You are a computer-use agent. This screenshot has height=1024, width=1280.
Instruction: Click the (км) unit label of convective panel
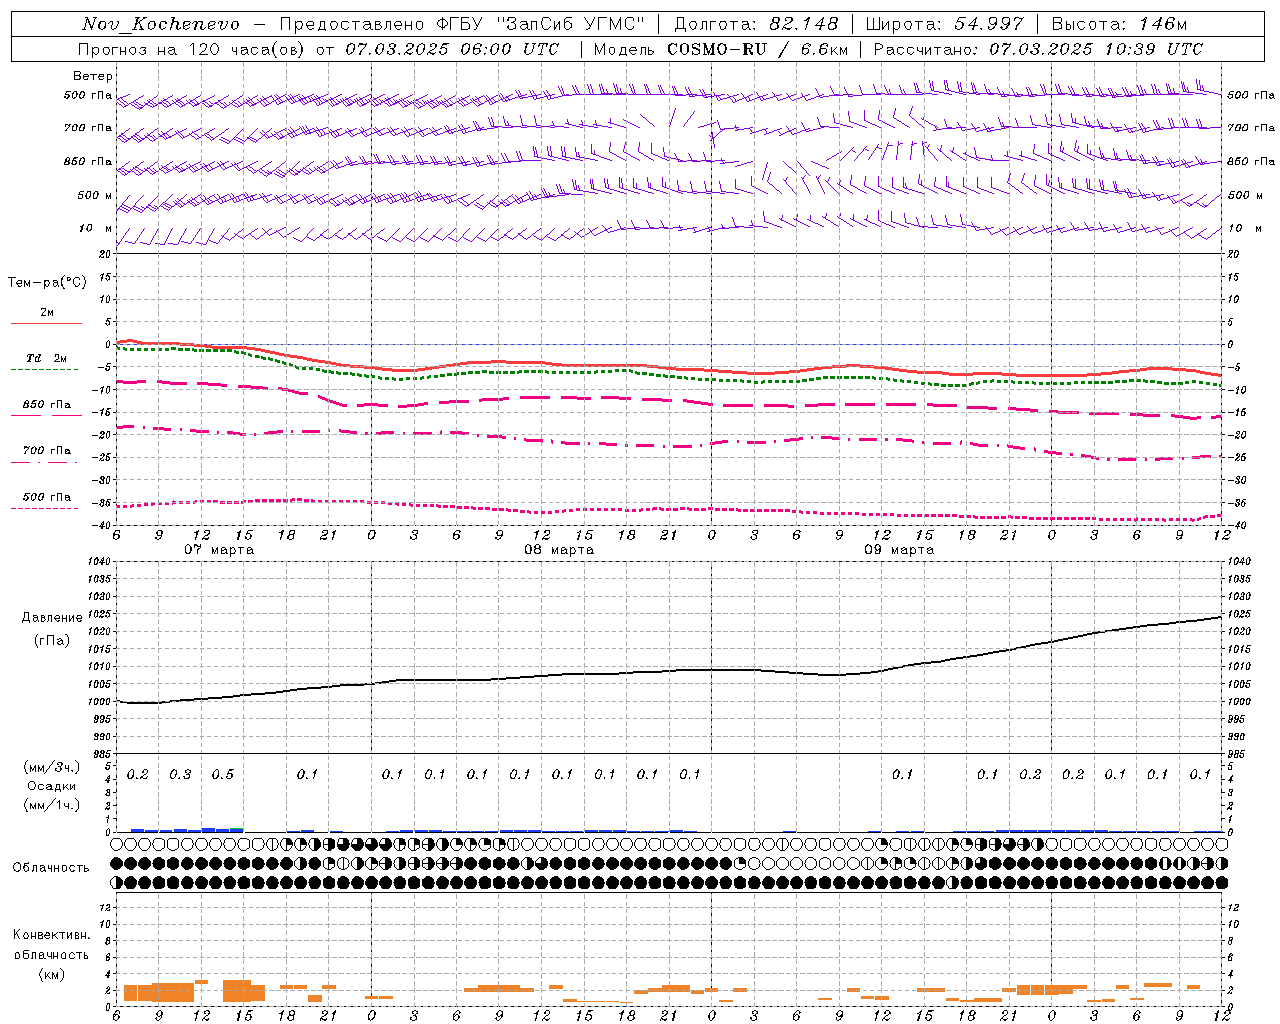coord(51,974)
